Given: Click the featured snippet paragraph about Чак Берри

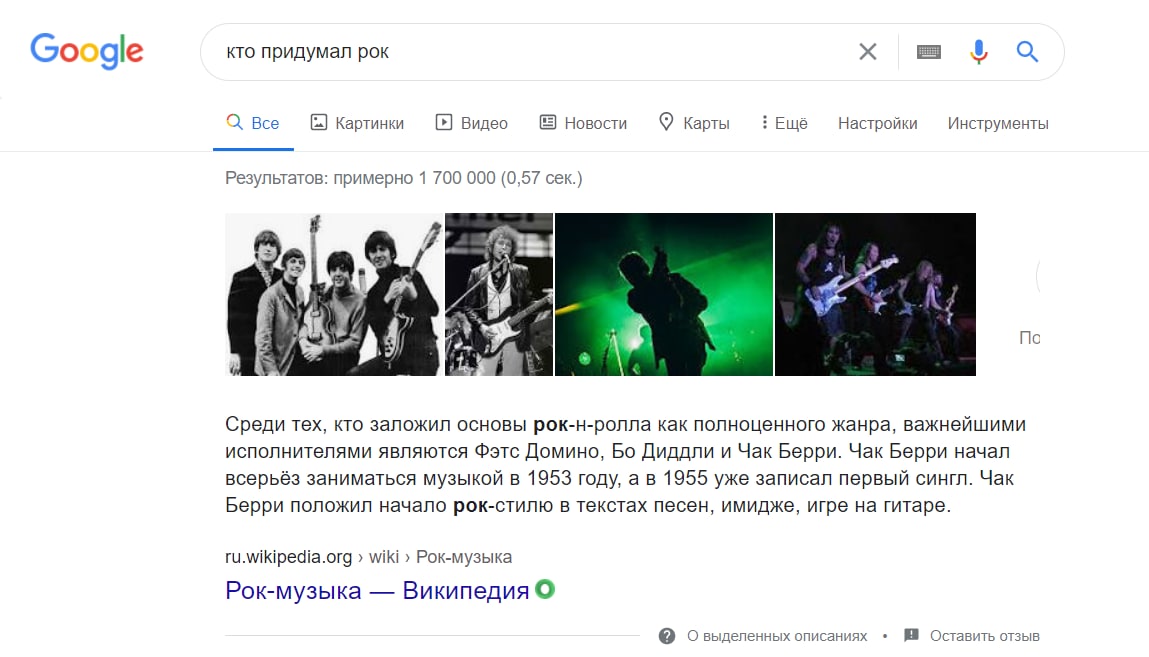Looking at the screenshot, I should point(625,464).
